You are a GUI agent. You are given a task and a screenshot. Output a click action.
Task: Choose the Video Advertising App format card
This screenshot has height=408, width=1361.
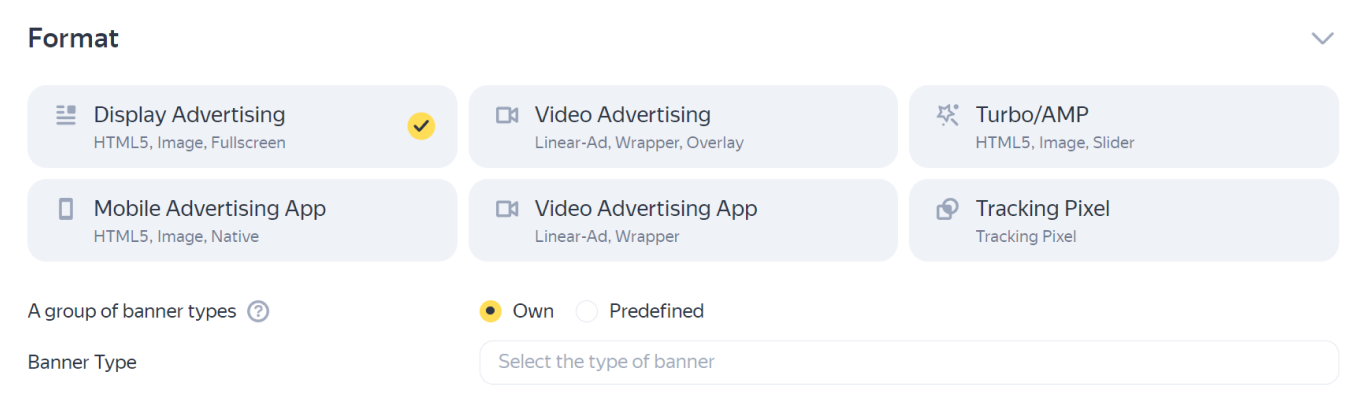point(683,220)
